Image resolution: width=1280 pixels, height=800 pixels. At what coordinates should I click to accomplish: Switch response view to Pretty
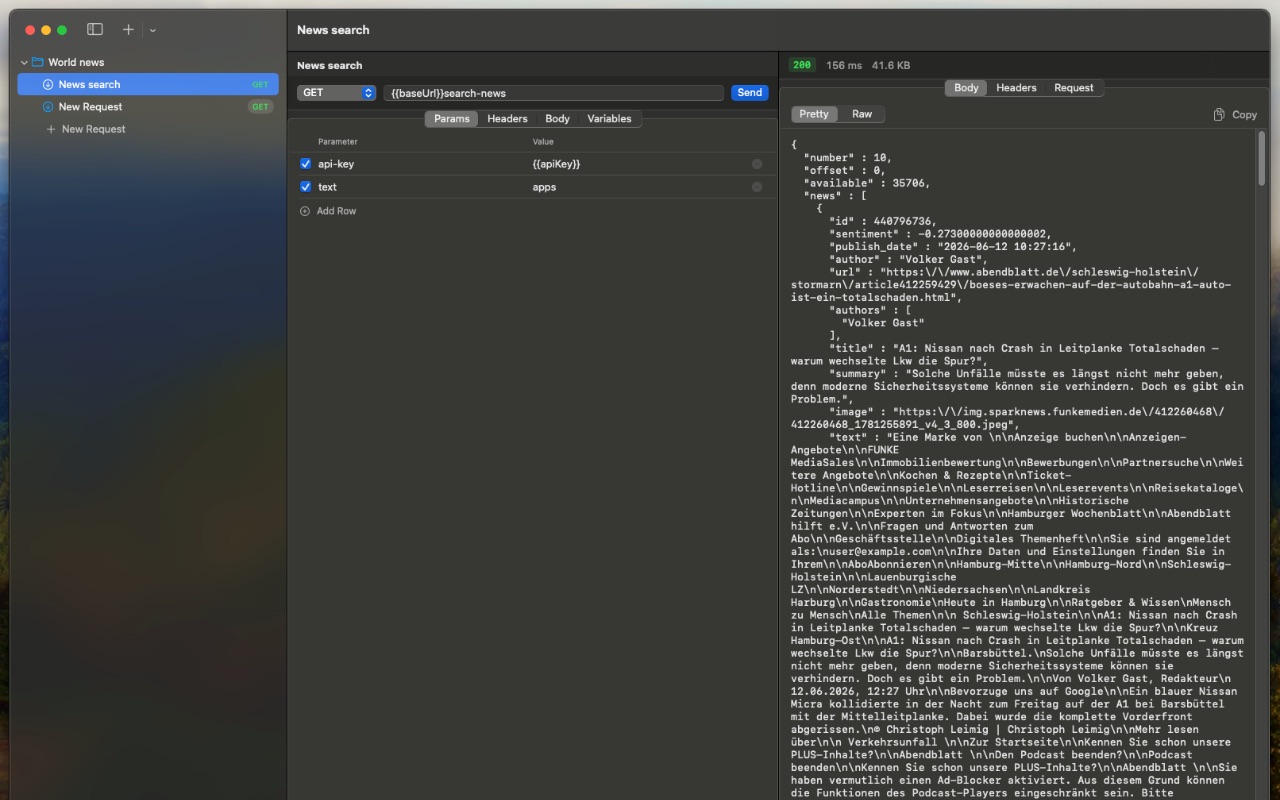pos(814,114)
